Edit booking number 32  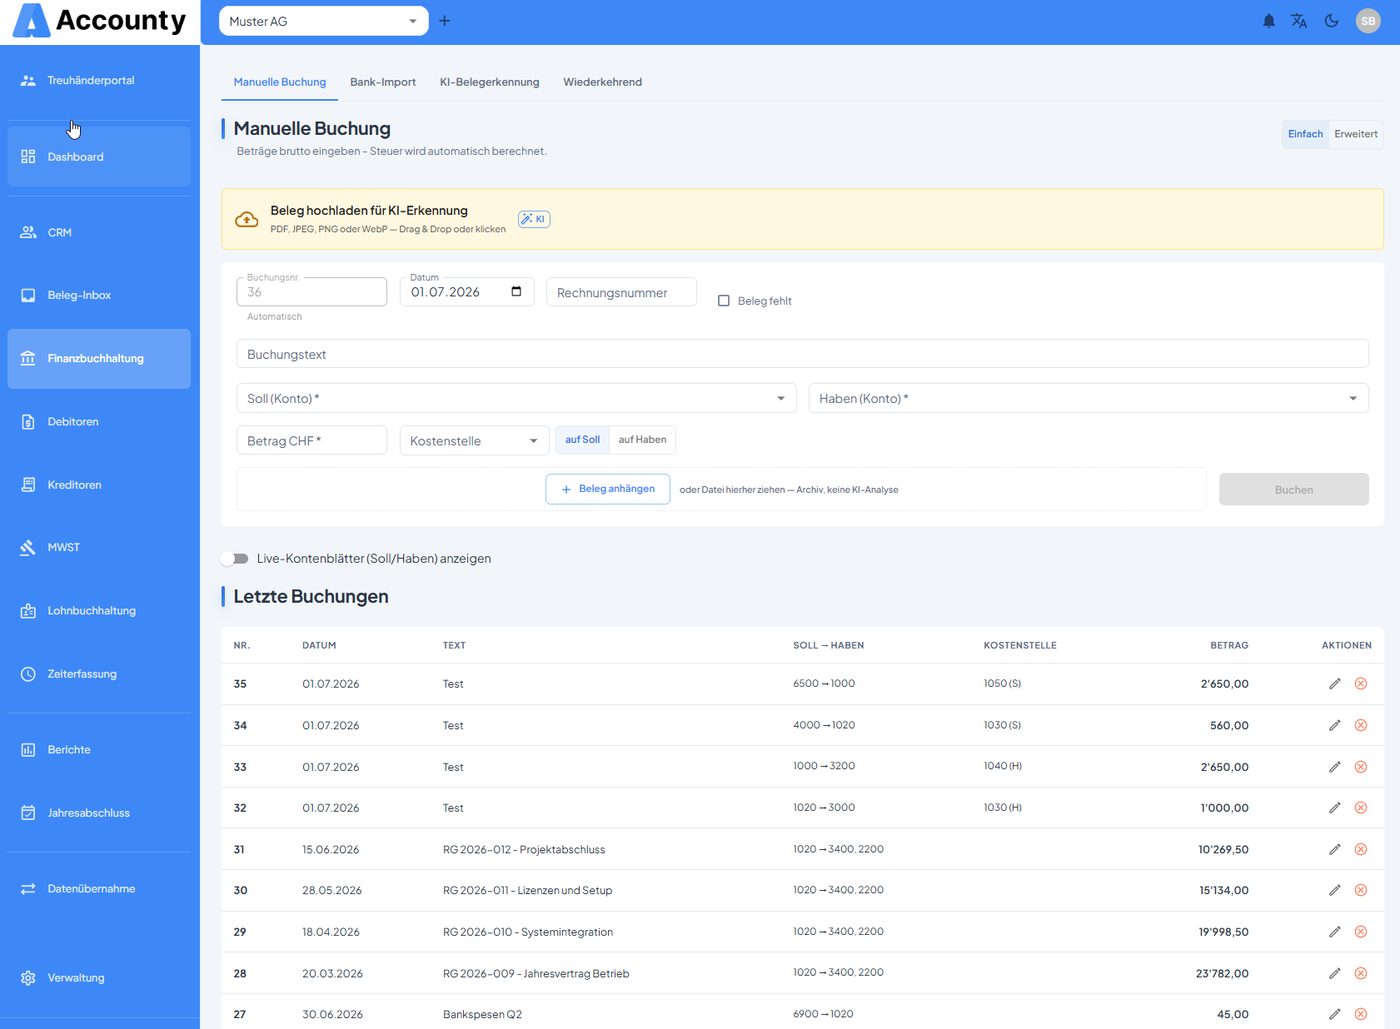1334,808
